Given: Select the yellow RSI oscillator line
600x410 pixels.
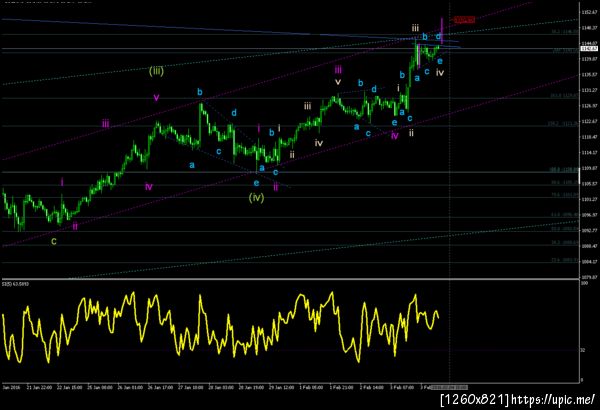Looking at the screenshot, I should [x=220, y=328].
